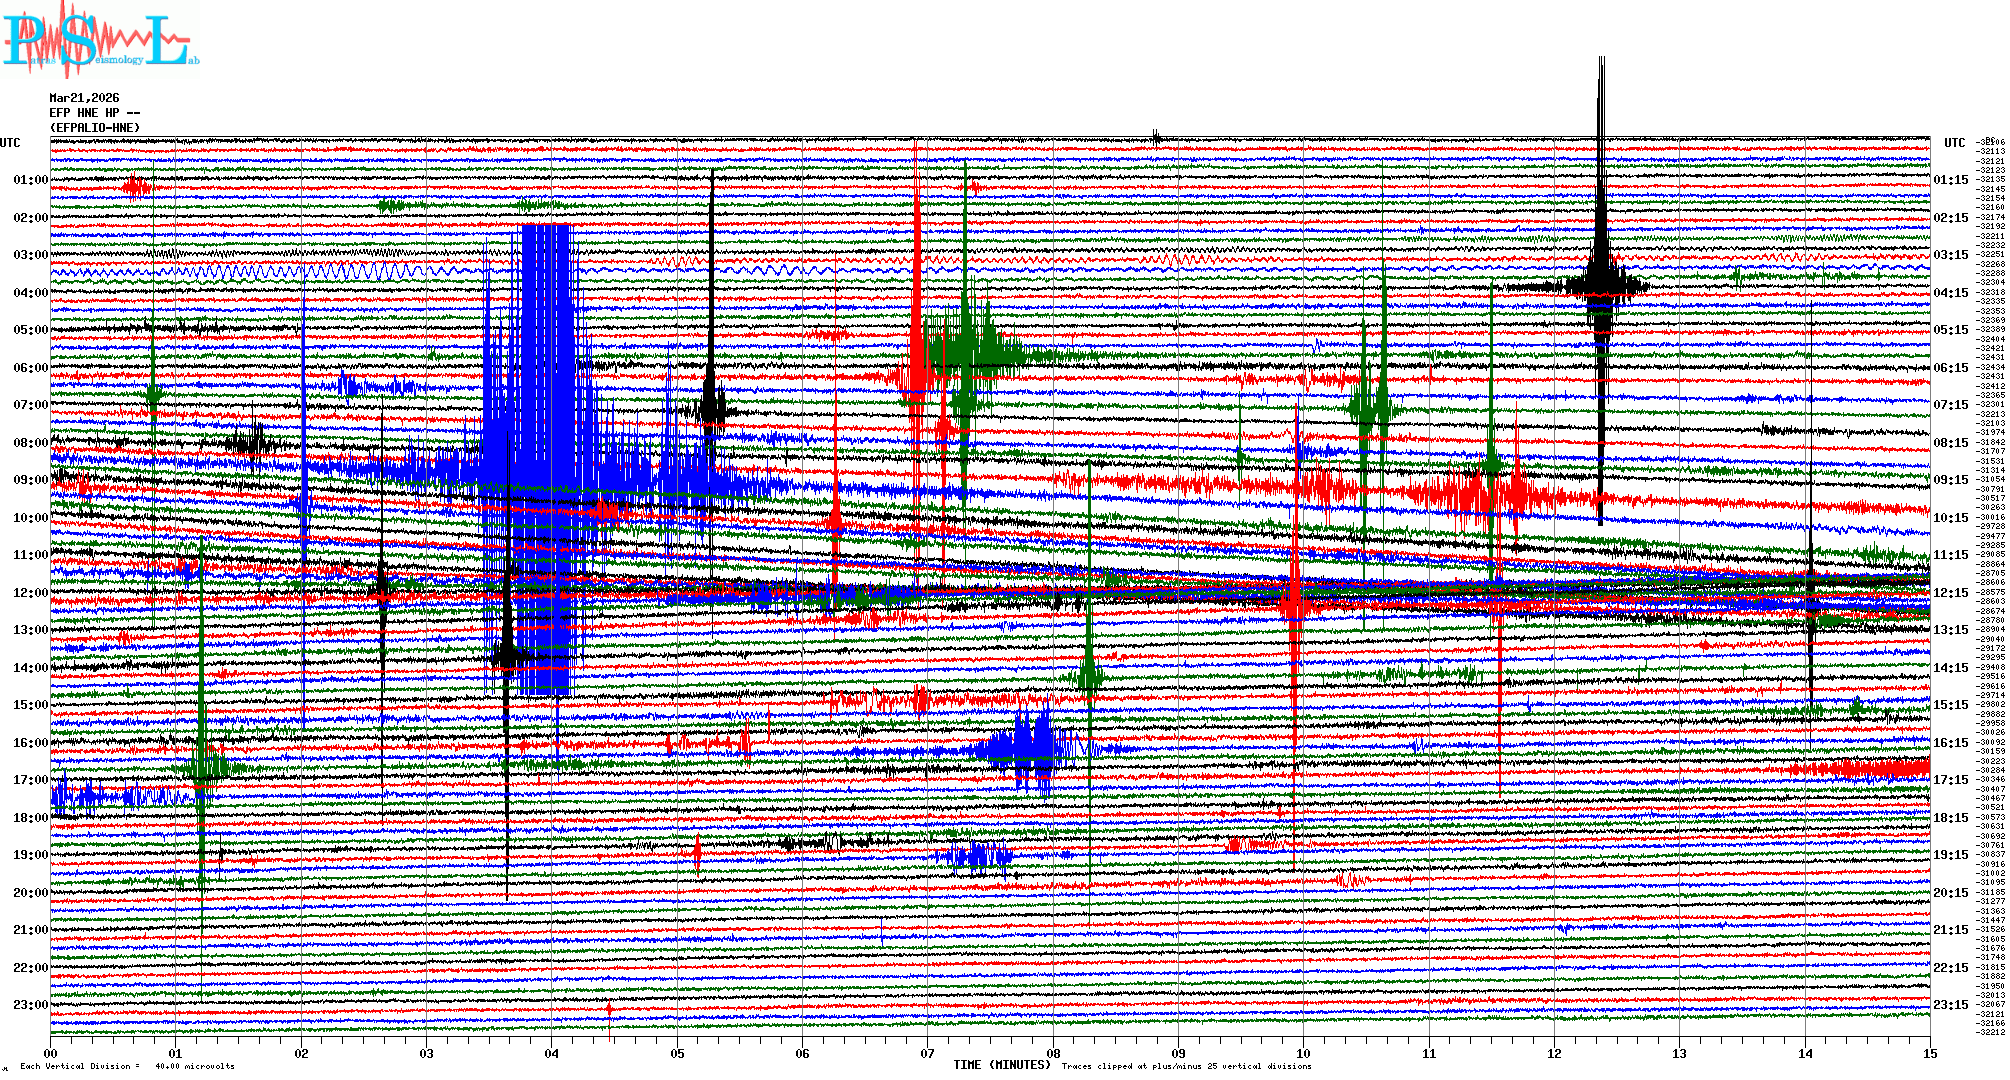Click the PSL Seismology Lab logo

pos(100,40)
